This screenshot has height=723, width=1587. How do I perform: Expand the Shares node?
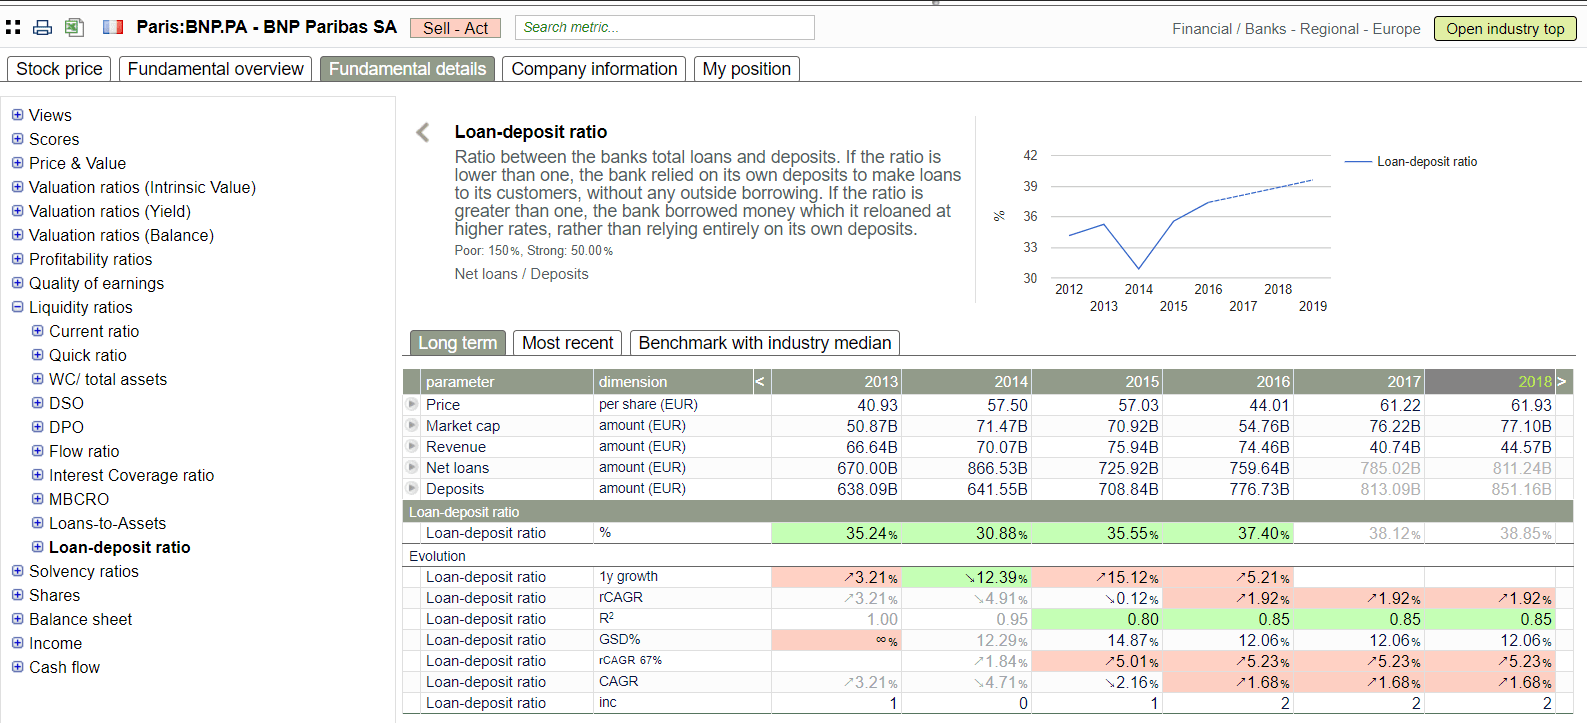coord(17,594)
